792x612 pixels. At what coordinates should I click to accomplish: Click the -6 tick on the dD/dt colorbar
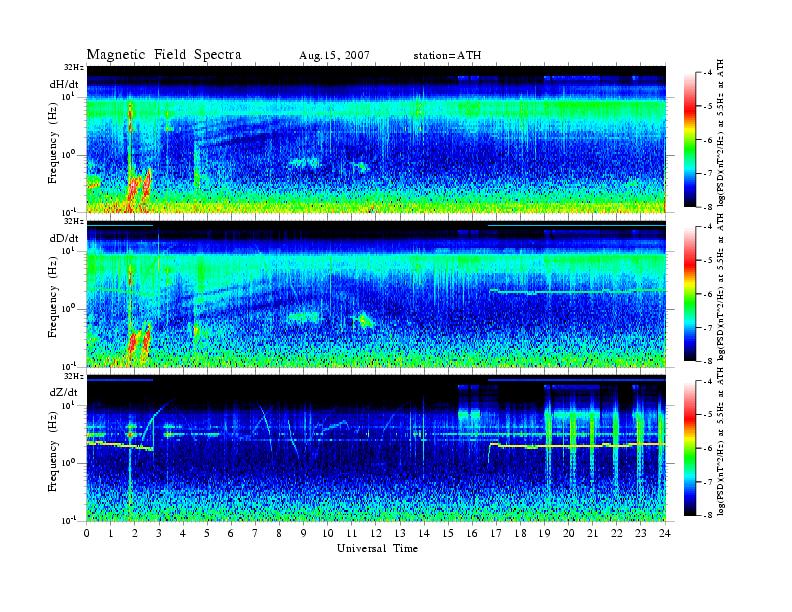pyautogui.click(x=708, y=294)
